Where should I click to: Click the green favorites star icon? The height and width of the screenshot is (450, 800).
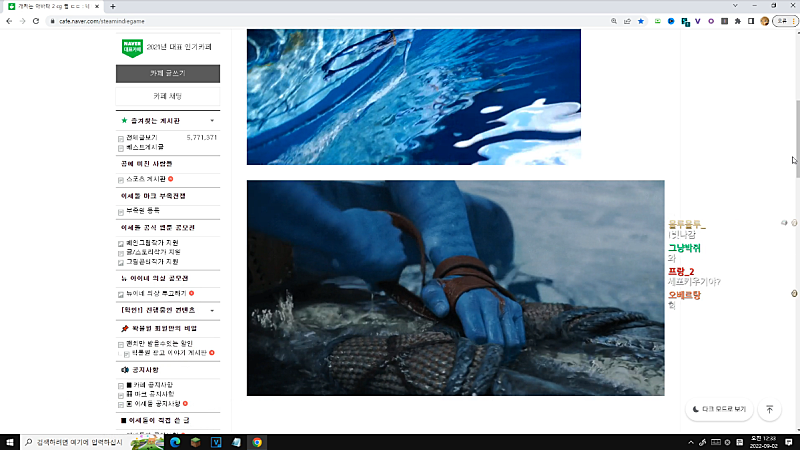(124, 121)
